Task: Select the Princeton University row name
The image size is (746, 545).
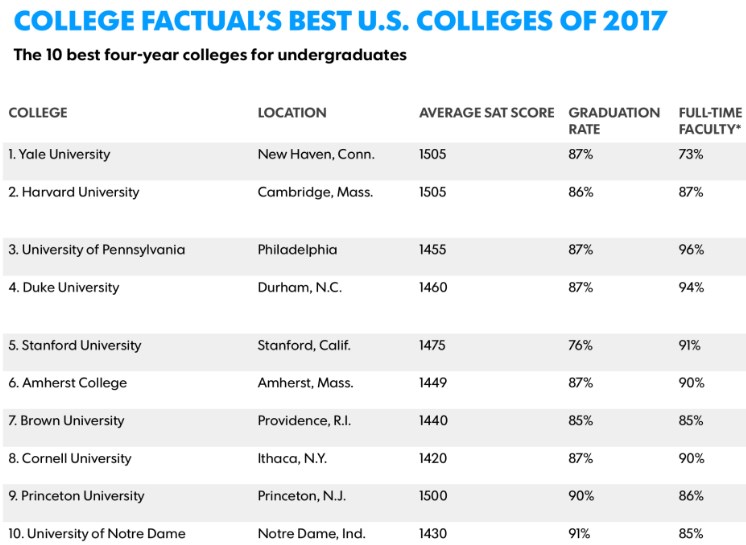Action: click(76, 496)
